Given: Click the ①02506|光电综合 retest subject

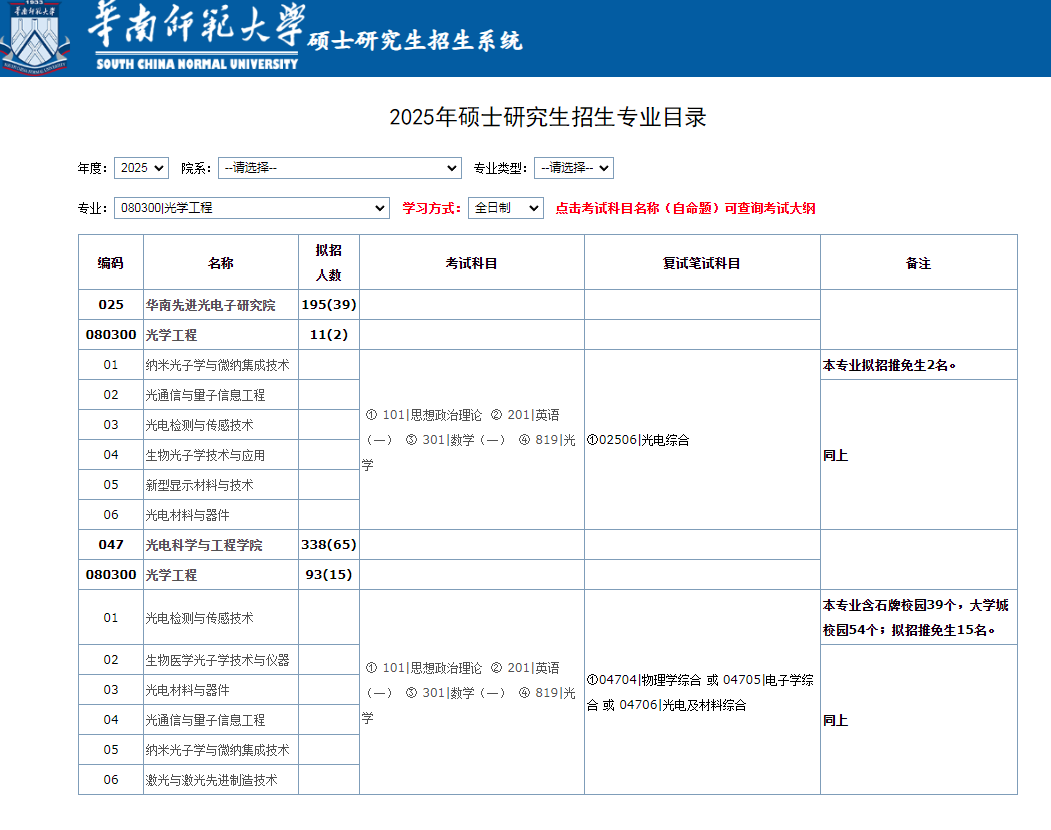Looking at the screenshot, I should (x=638, y=440).
